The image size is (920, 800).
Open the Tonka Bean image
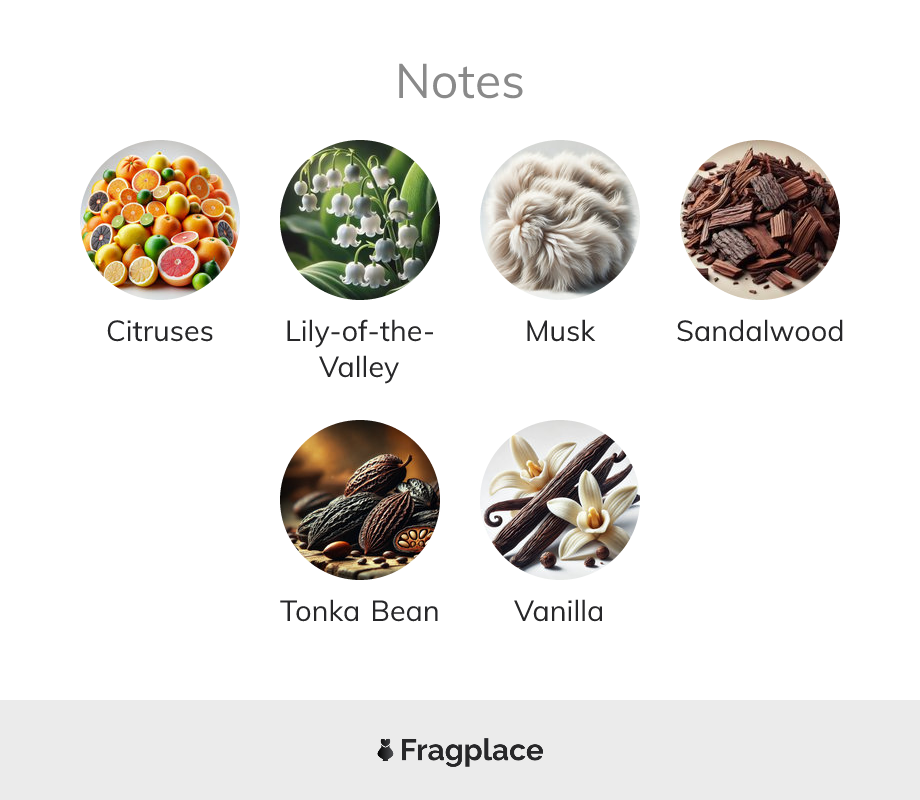tap(360, 499)
